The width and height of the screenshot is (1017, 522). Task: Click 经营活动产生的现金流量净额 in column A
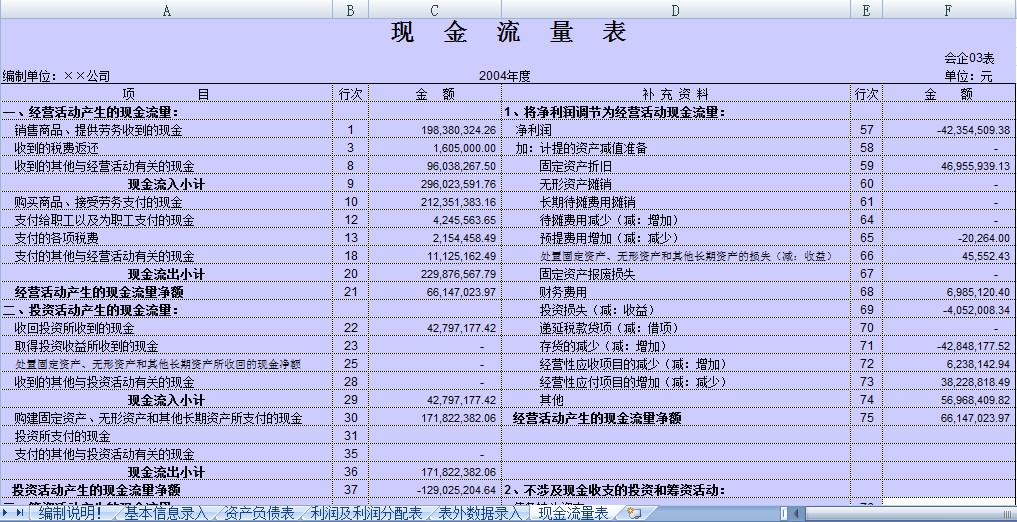(167, 292)
